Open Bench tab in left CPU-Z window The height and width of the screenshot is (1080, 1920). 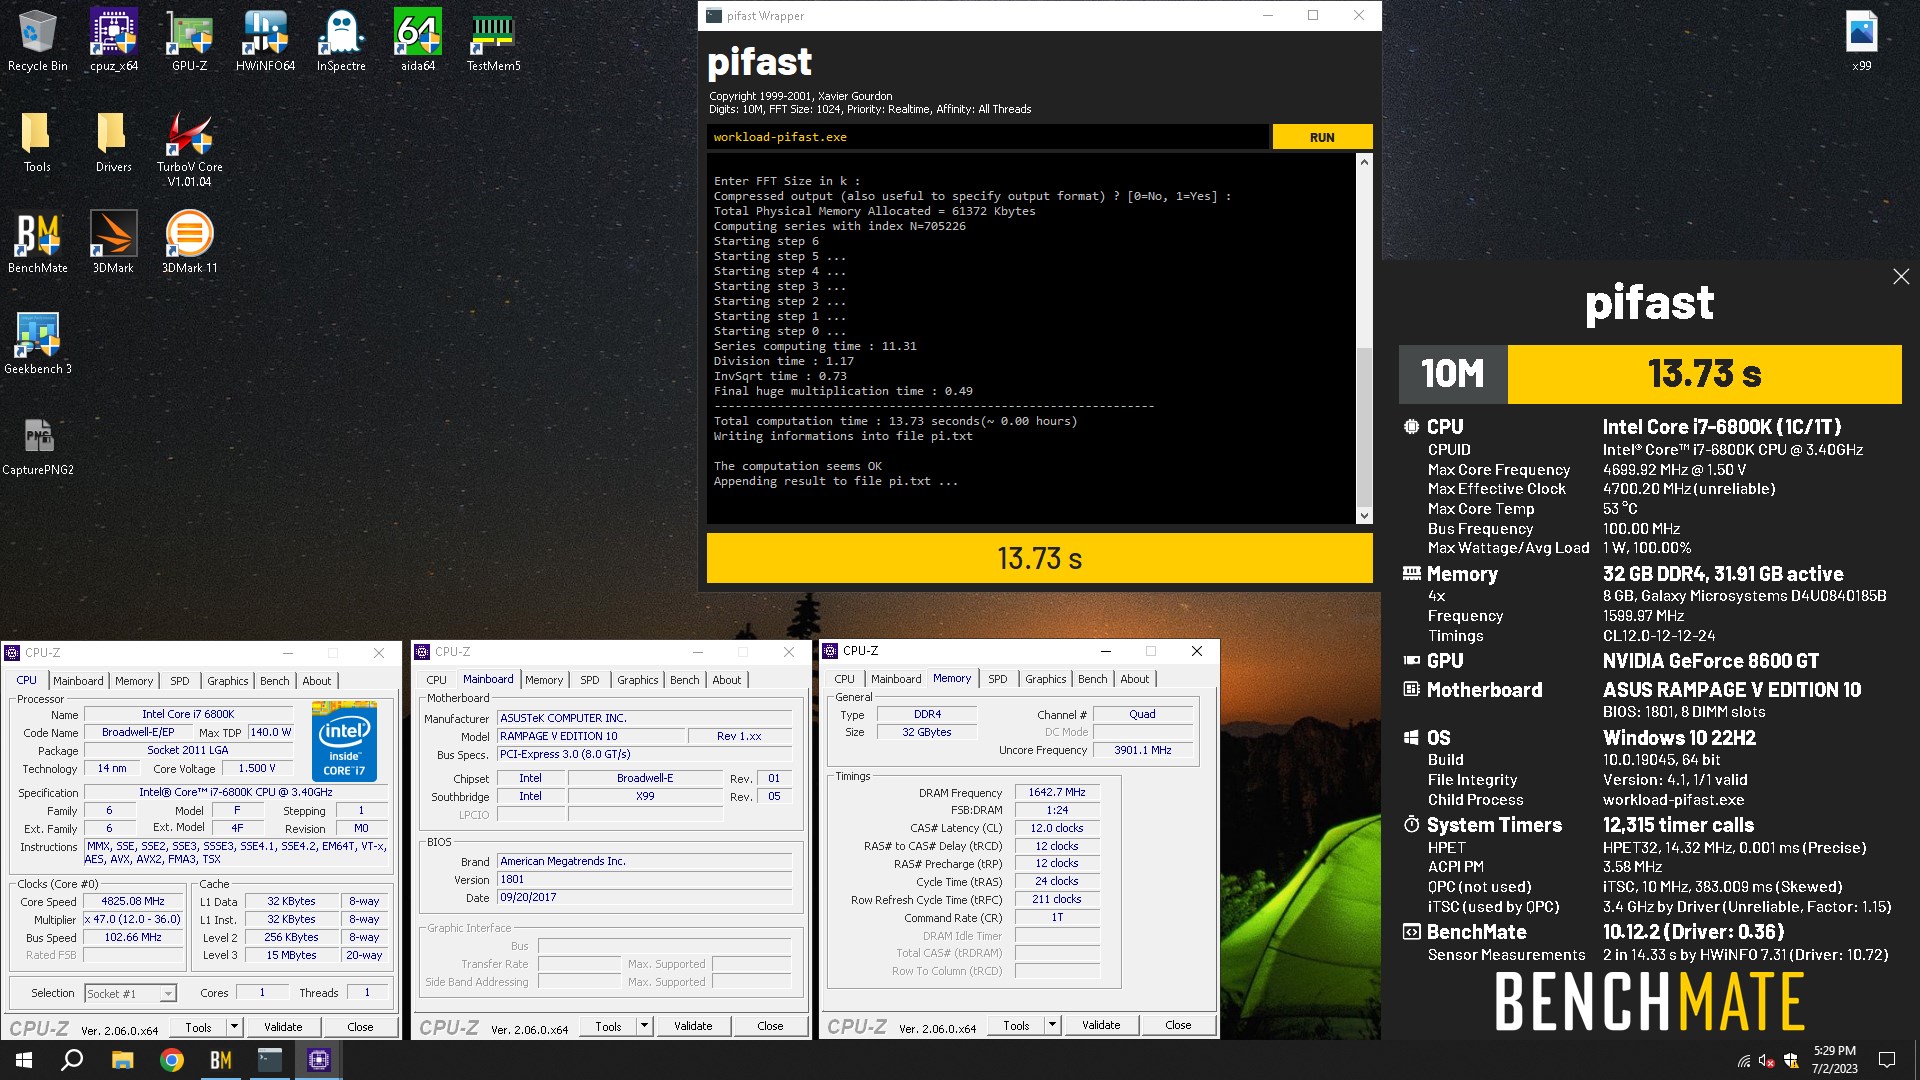click(x=274, y=681)
